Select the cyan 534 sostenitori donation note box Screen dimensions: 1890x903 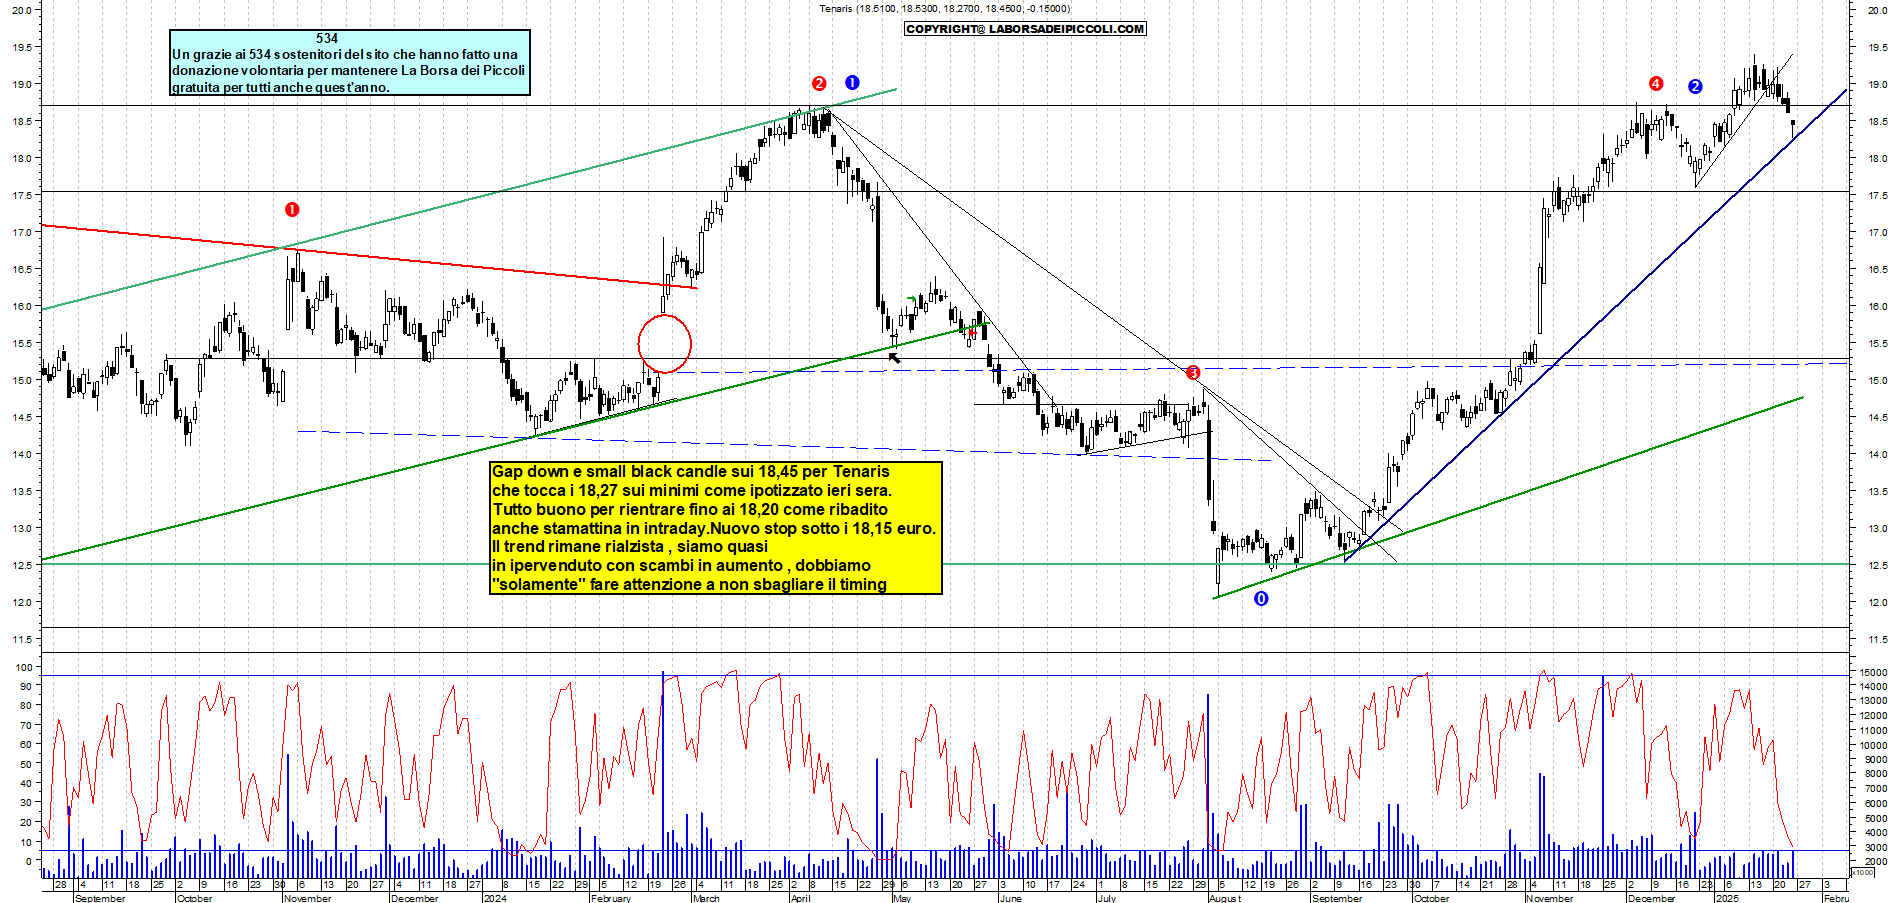point(350,62)
